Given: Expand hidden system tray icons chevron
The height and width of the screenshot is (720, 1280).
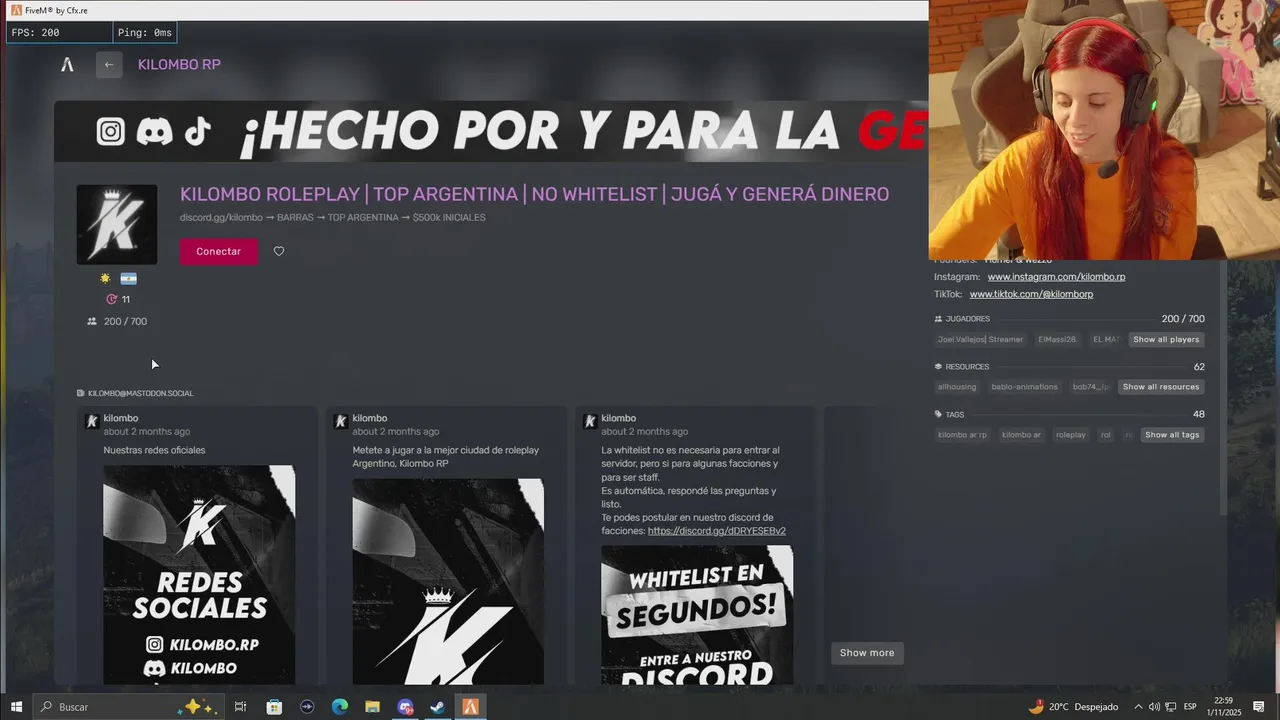Looking at the screenshot, I should pyautogui.click(x=1138, y=707).
